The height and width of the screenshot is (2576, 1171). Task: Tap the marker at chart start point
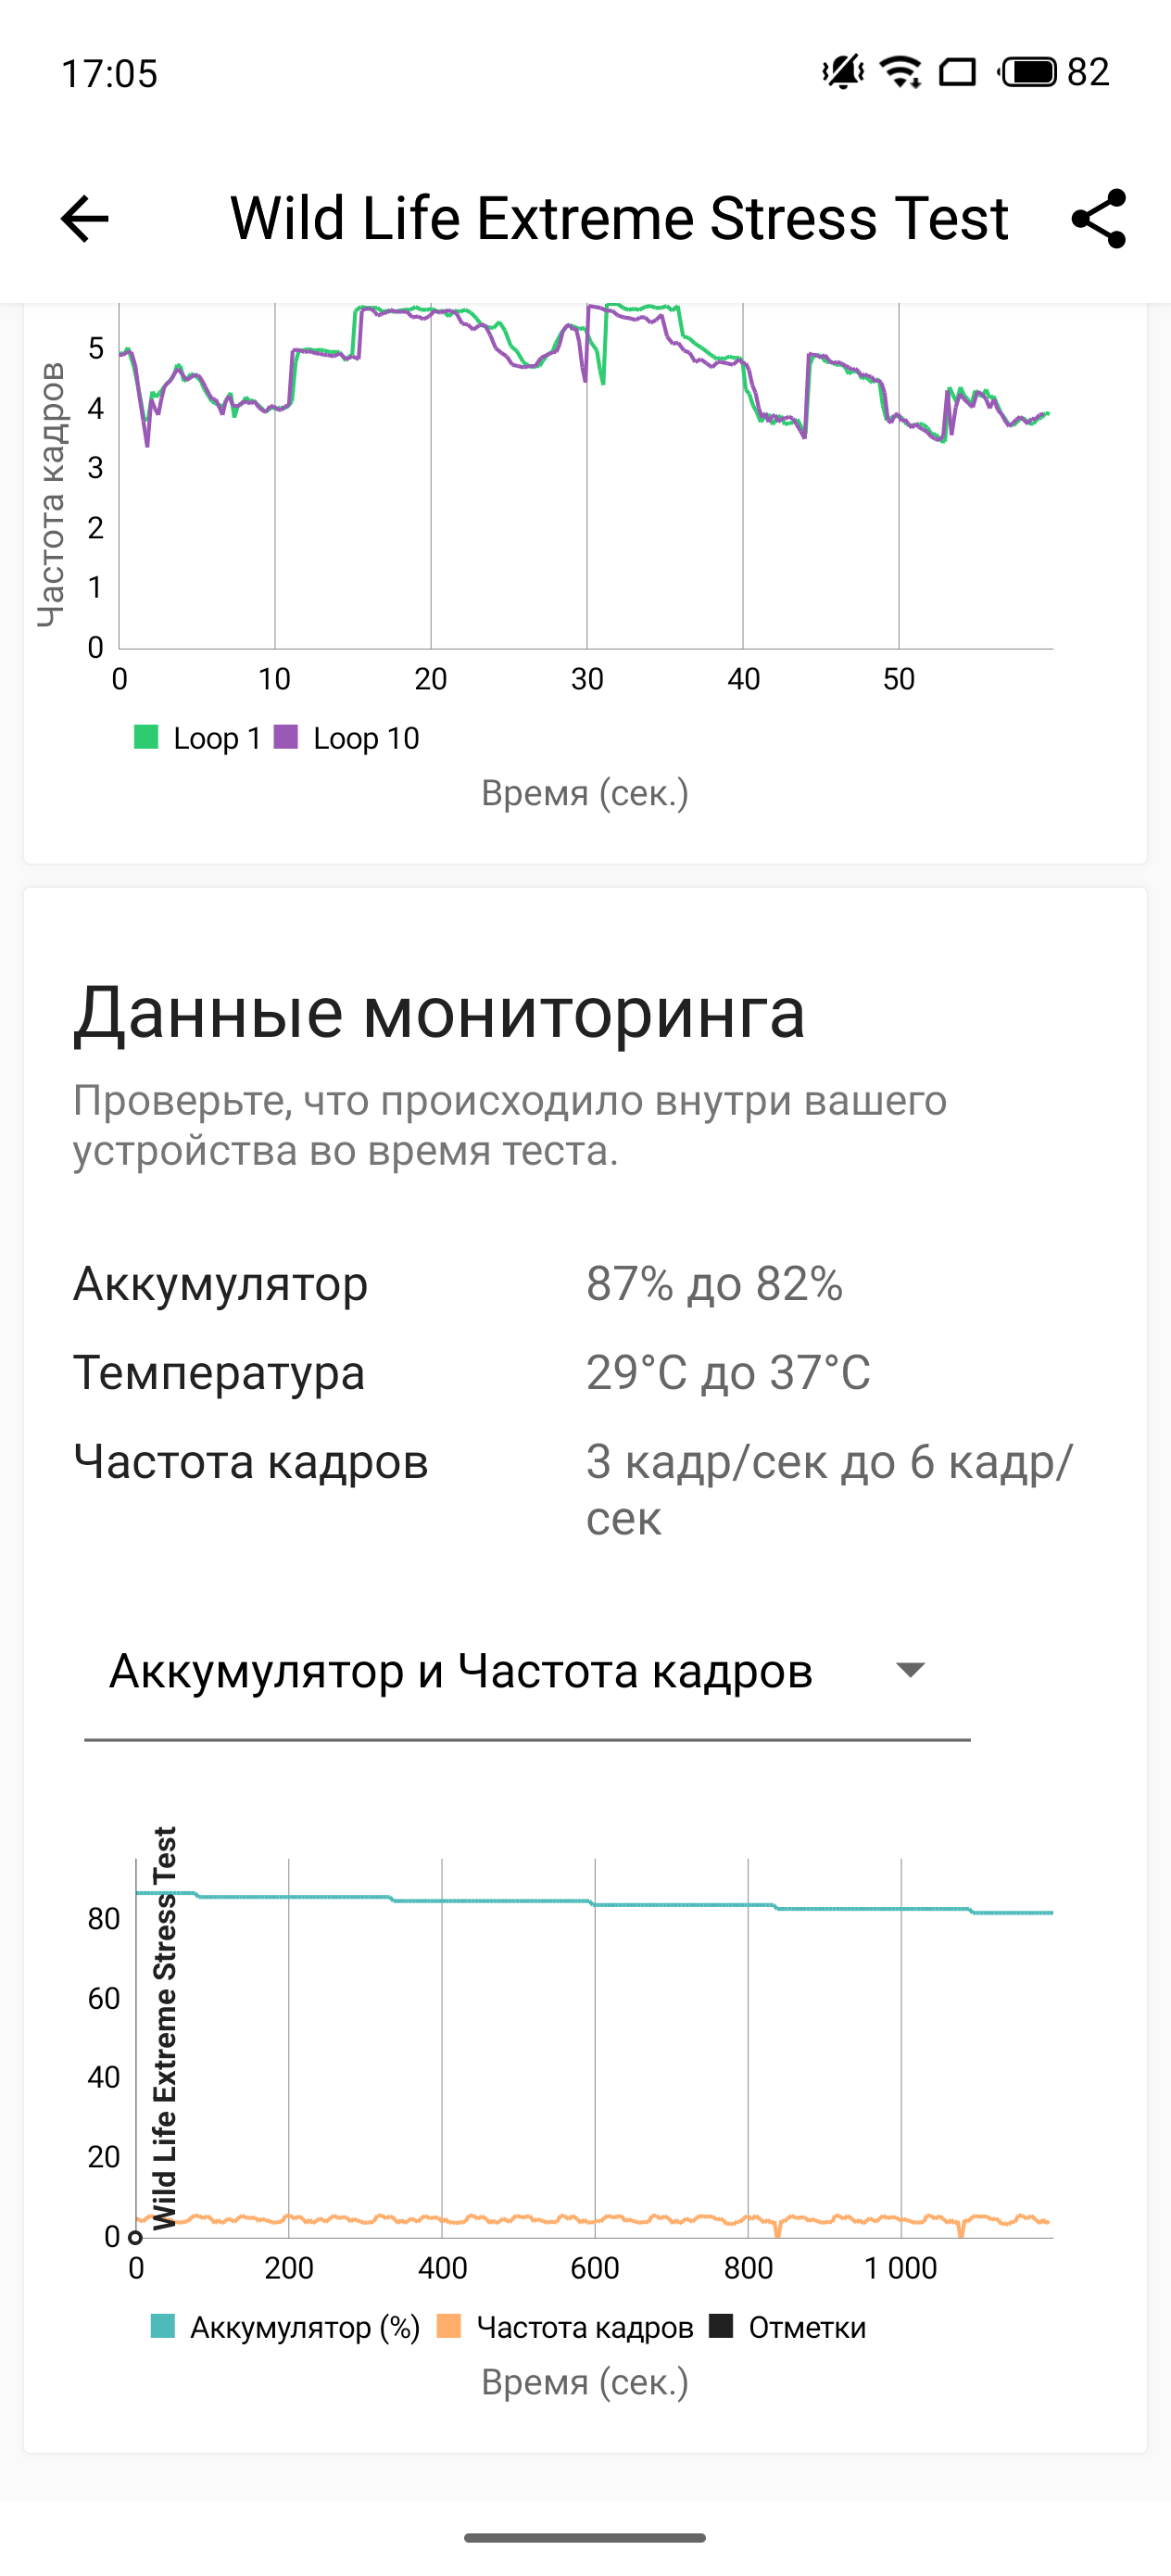point(136,2237)
